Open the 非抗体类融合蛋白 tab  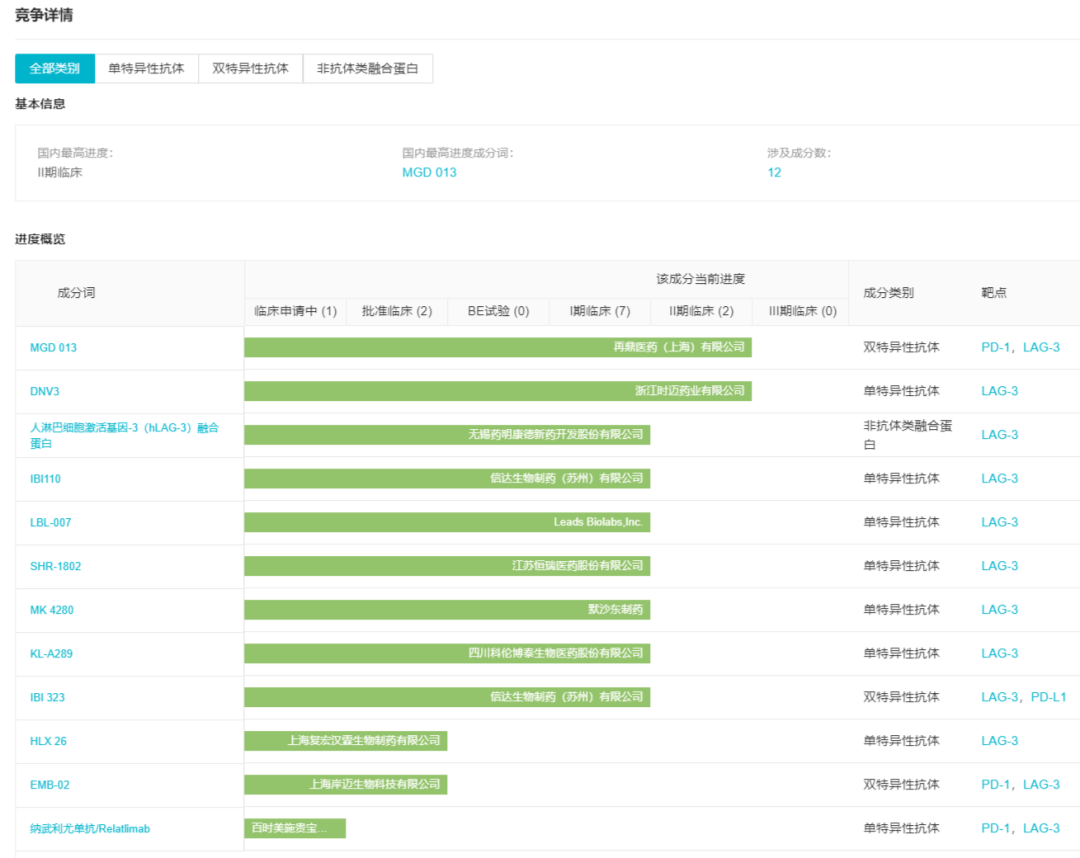pyautogui.click(x=367, y=68)
